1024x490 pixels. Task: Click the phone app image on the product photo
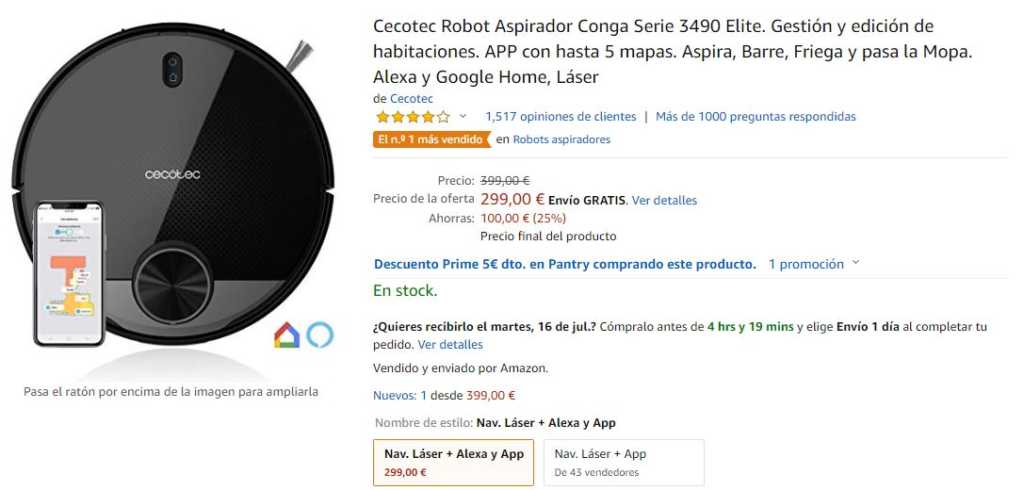click(69, 272)
